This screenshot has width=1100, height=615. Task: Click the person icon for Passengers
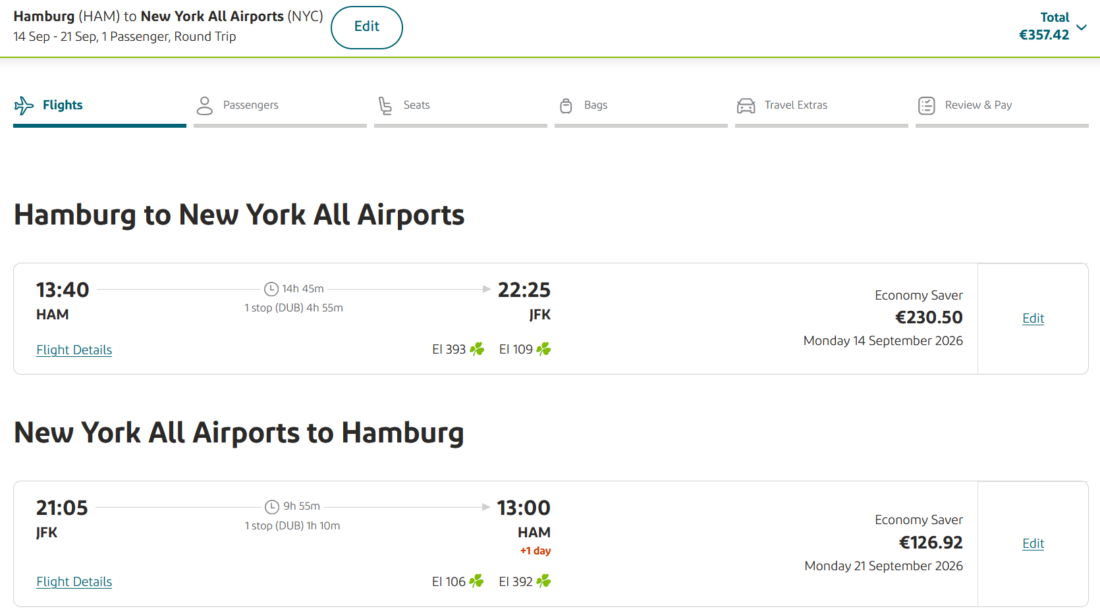point(204,105)
